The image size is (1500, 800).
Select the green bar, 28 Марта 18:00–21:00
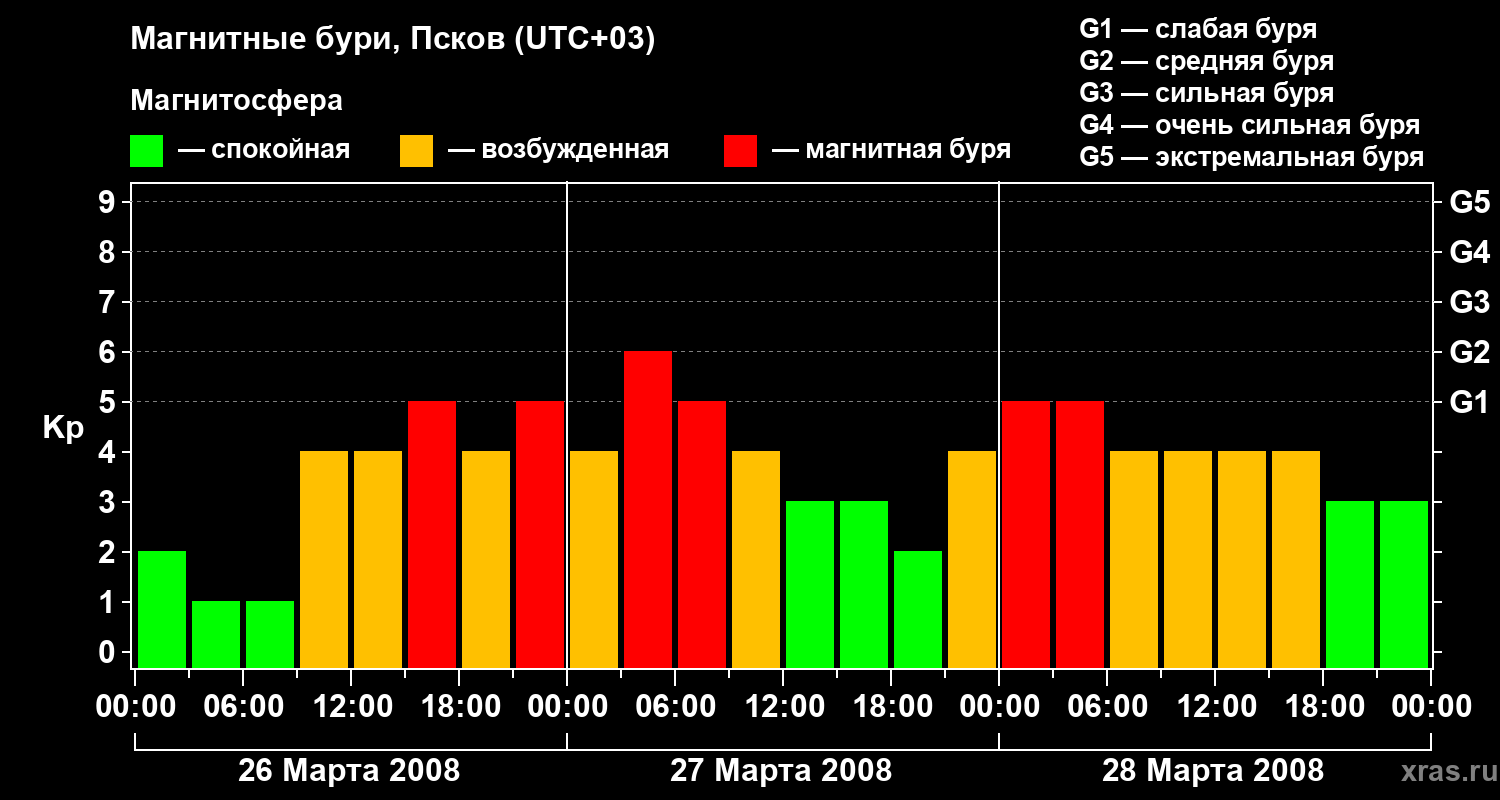(x=1350, y=584)
